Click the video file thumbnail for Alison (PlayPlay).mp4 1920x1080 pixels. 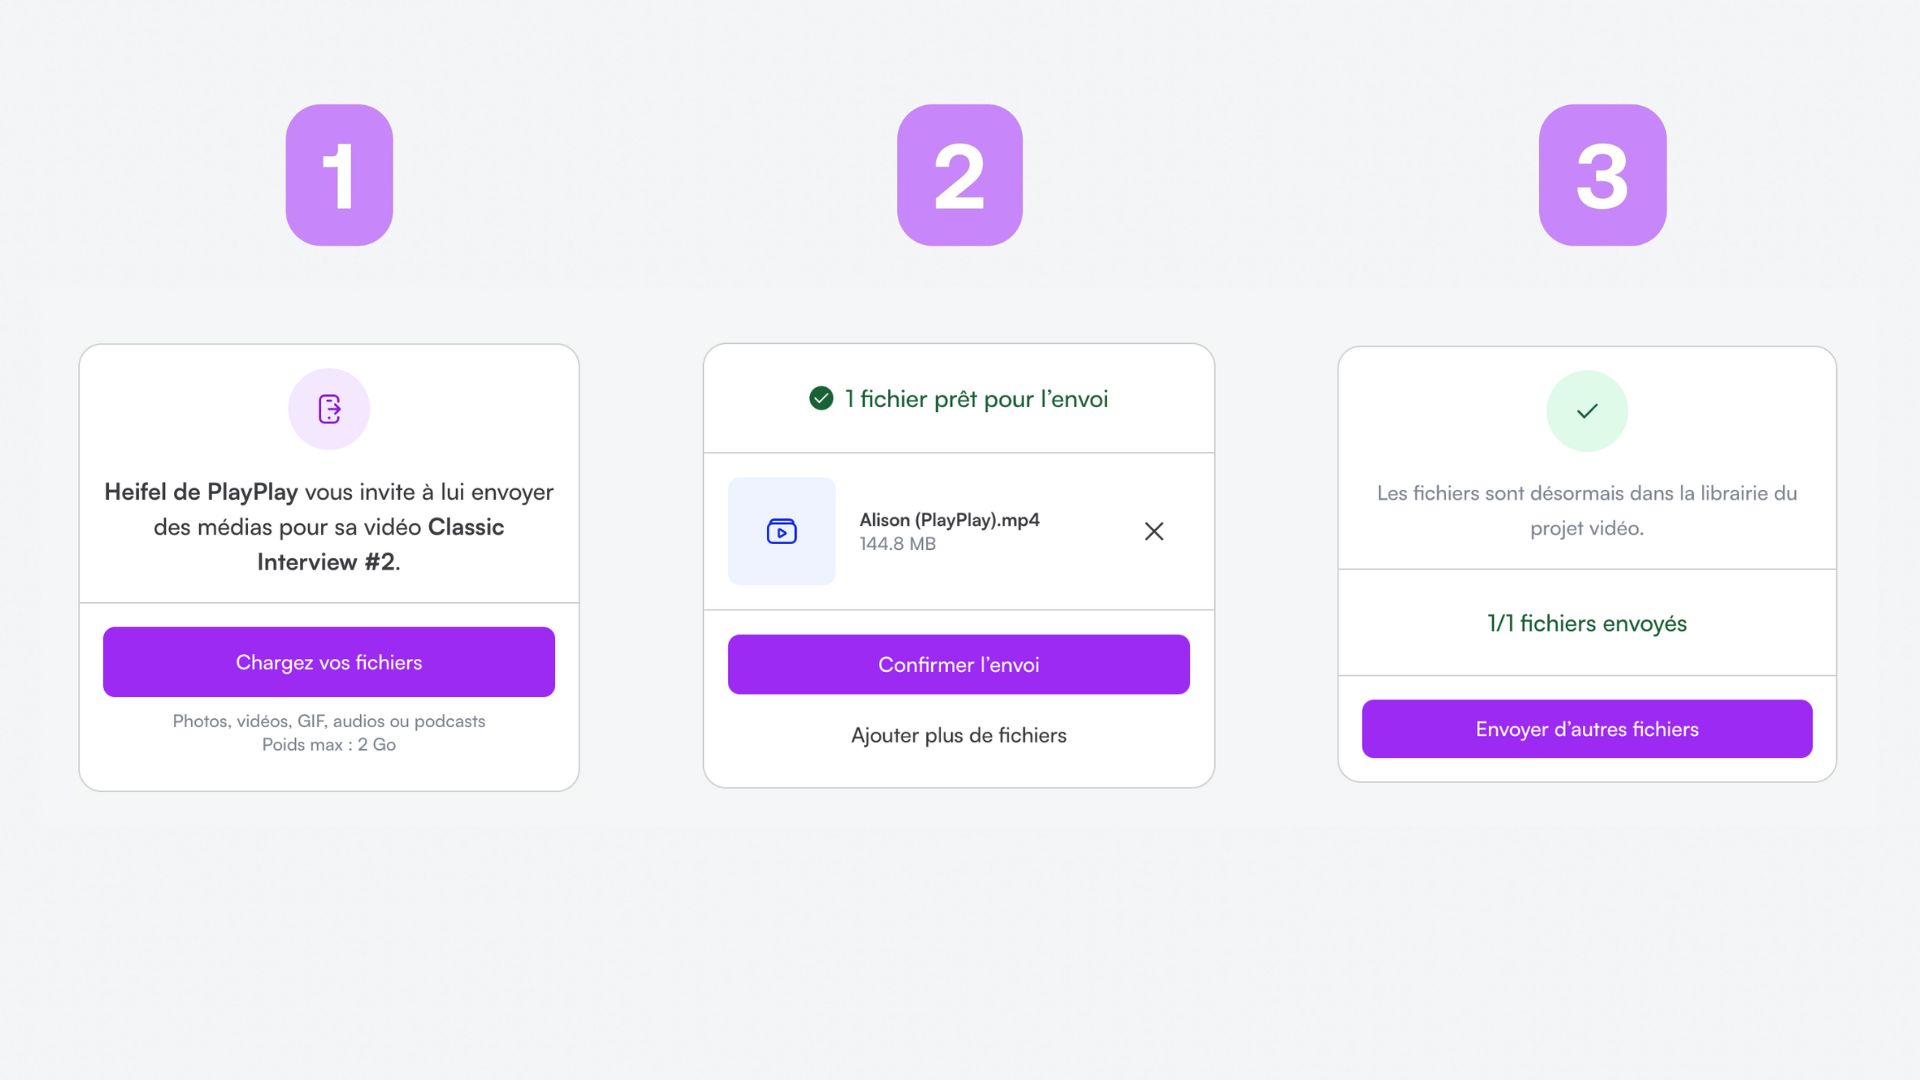coord(781,531)
